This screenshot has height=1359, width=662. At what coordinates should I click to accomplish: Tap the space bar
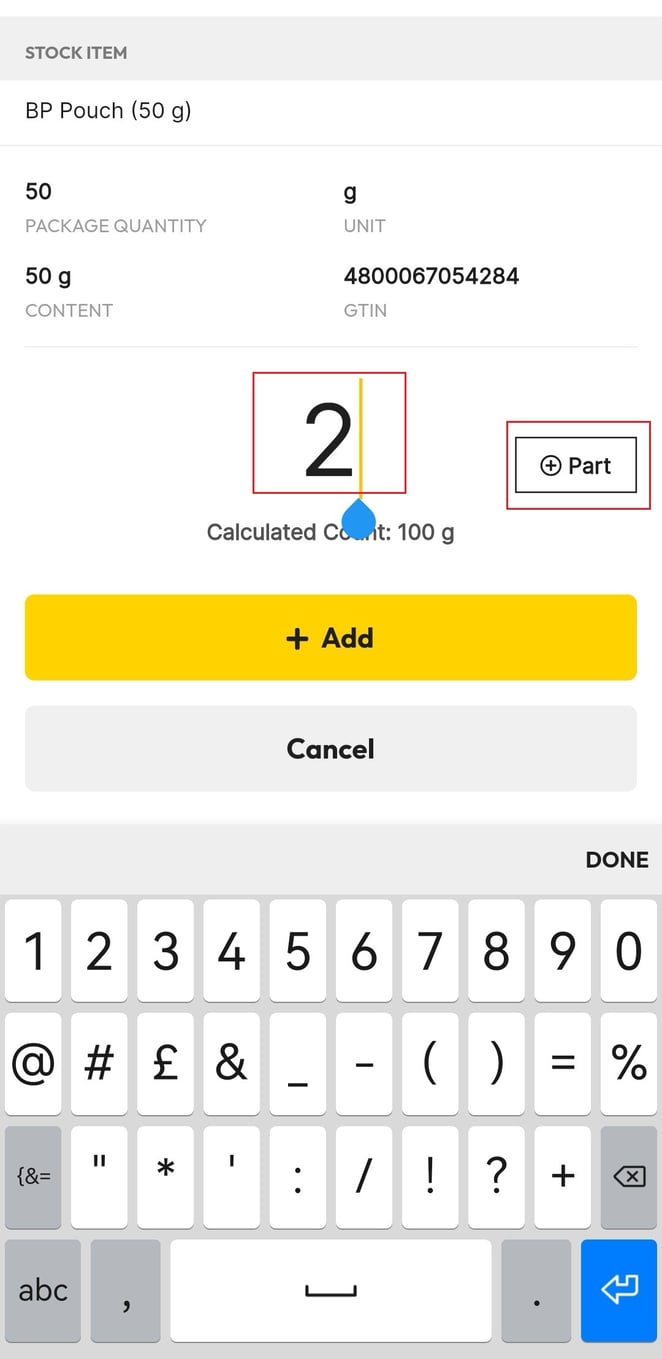tap(330, 1290)
